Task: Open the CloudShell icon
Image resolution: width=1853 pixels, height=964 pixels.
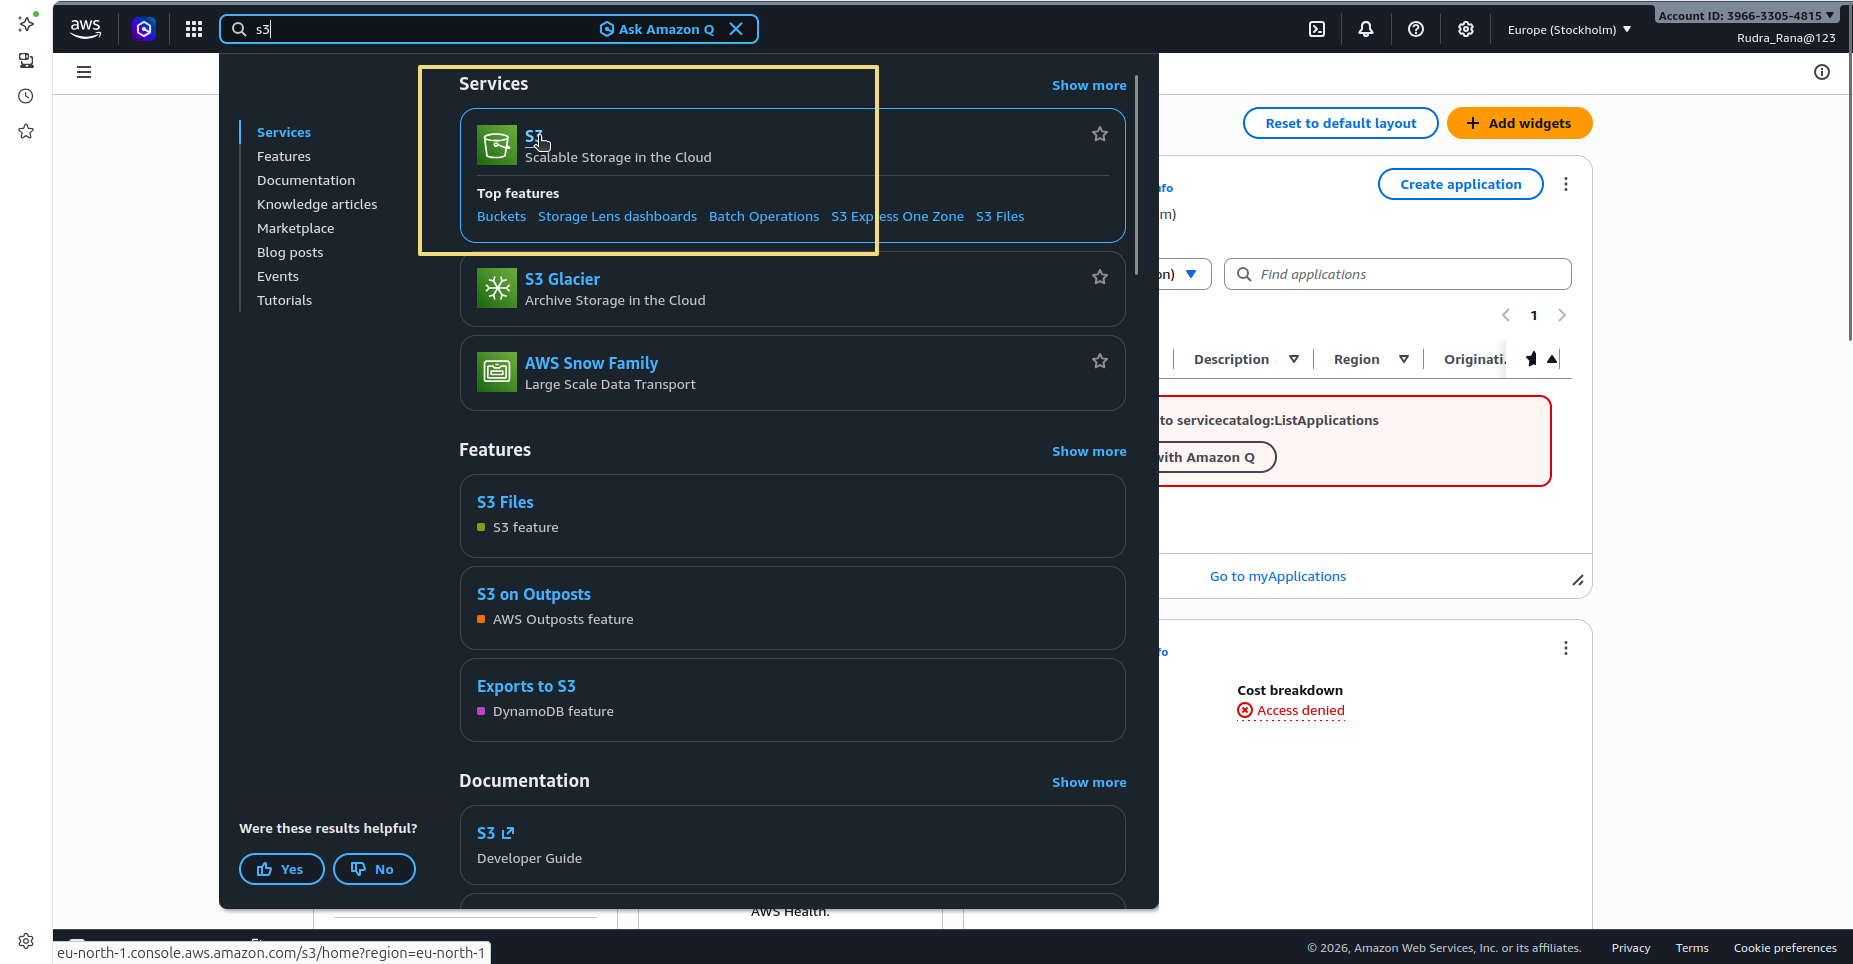Action: pyautogui.click(x=1317, y=29)
